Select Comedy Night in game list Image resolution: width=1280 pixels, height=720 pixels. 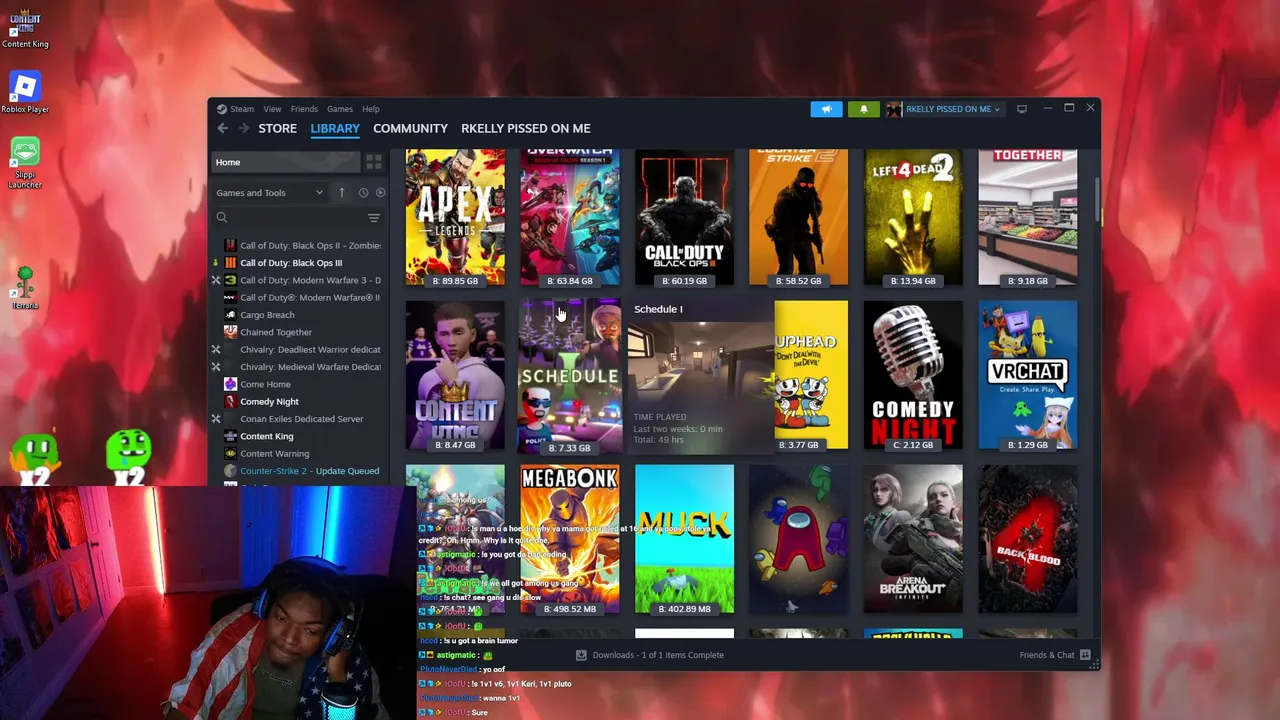click(300, 401)
